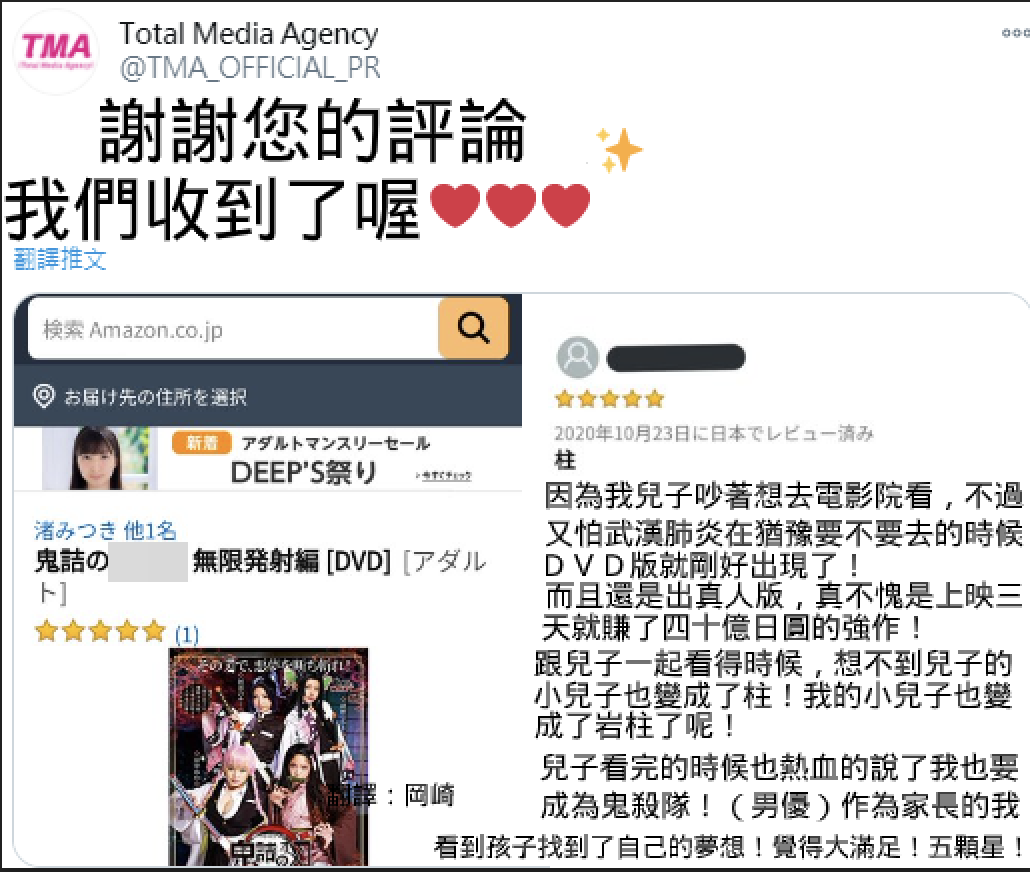Click the orange Amazon search magnifier button

pyautogui.click(x=474, y=327)
